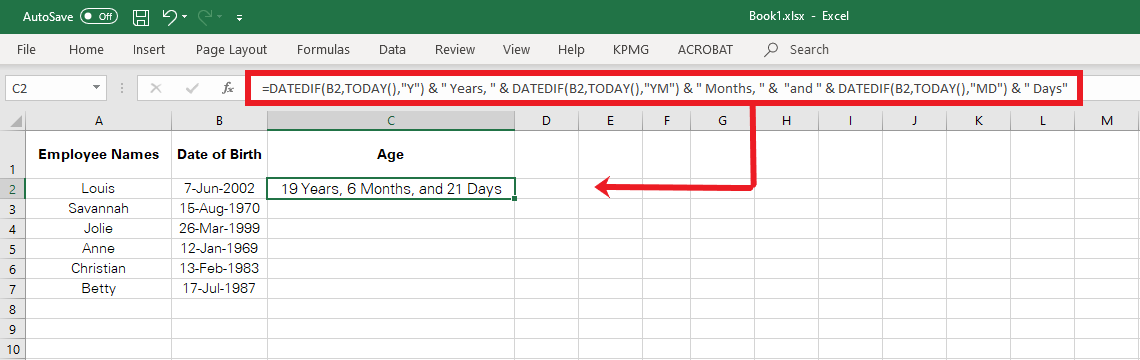Select column B header
The height and width of the screenshot is (360, 1140).
click(220, 121)
